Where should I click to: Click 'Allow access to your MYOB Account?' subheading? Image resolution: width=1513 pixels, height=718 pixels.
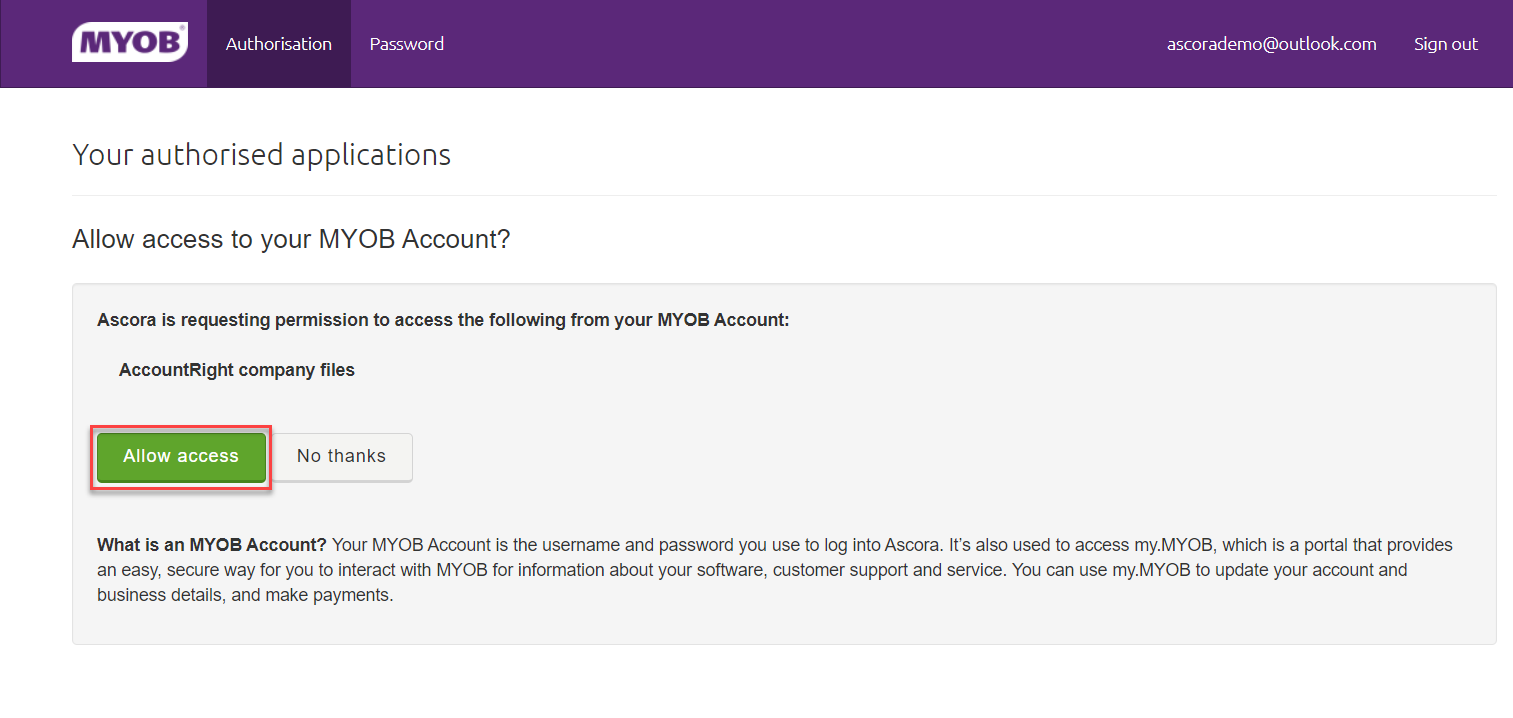pos(291,239)
